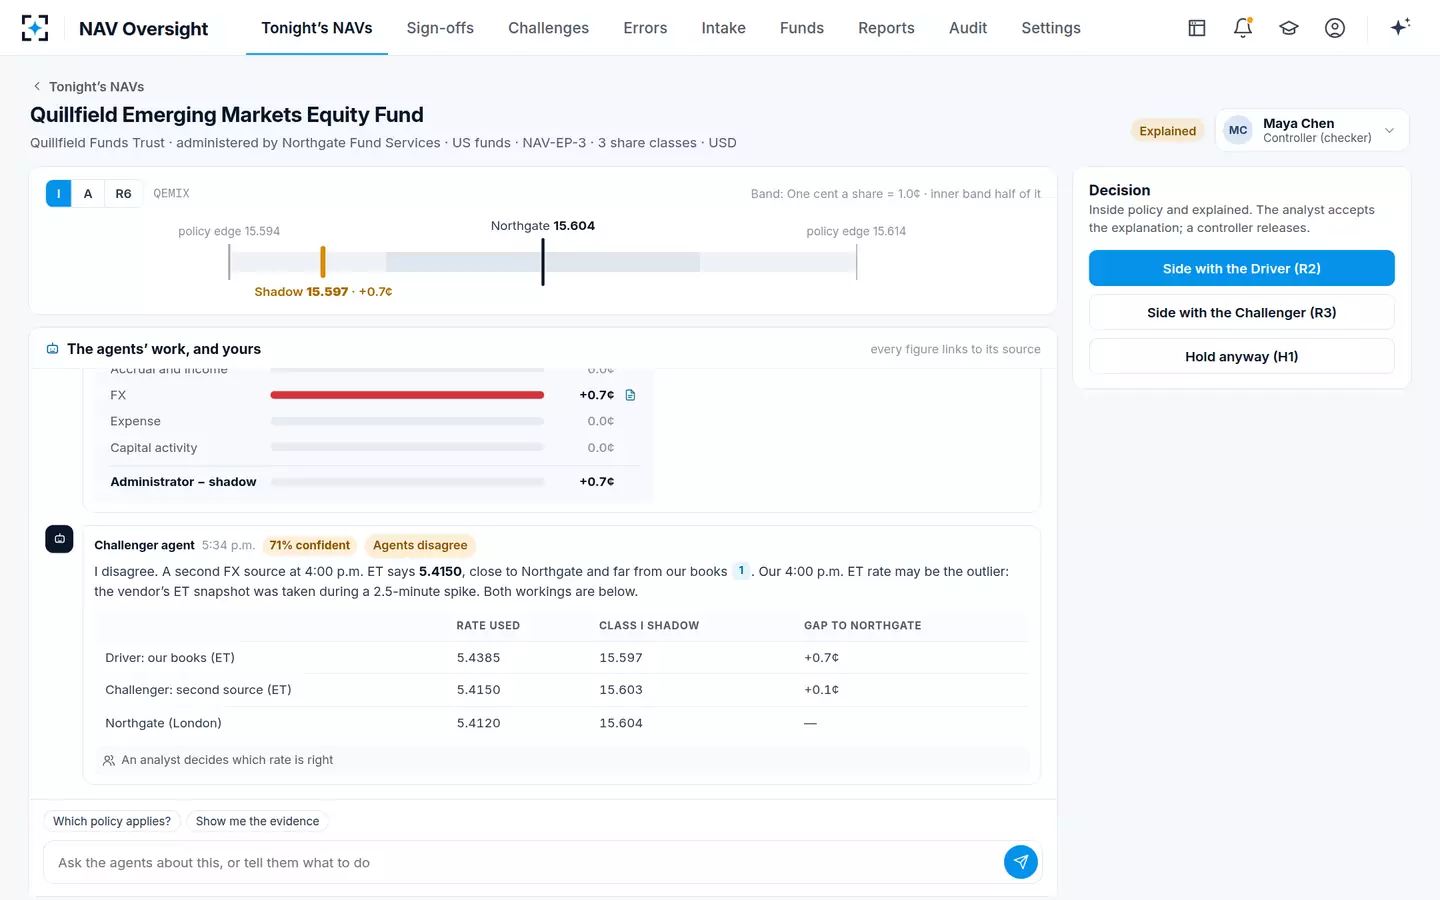Click the Northgate (London) row label
The image size is (1440, 900).
tap(163, 723)
